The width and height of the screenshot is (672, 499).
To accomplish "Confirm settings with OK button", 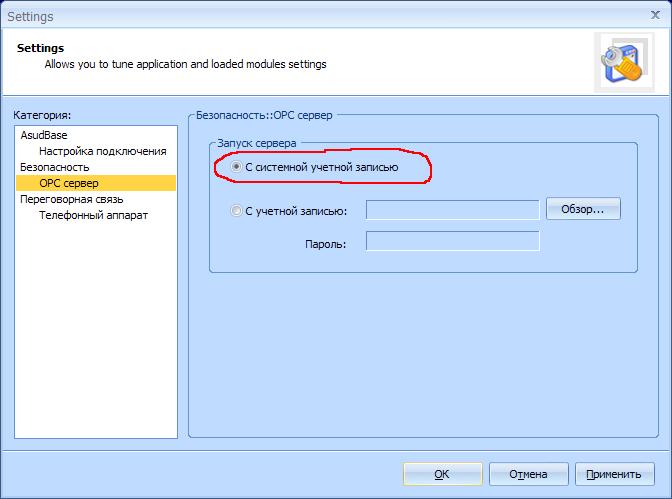I will pyautogui.click(x=442, y=474).
